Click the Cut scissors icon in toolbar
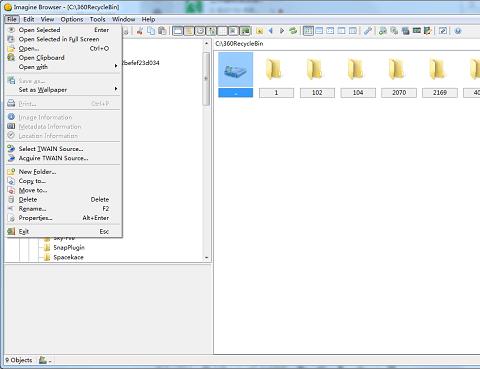The width and height of the screenshot is (480, 369). tap(140, 31)
